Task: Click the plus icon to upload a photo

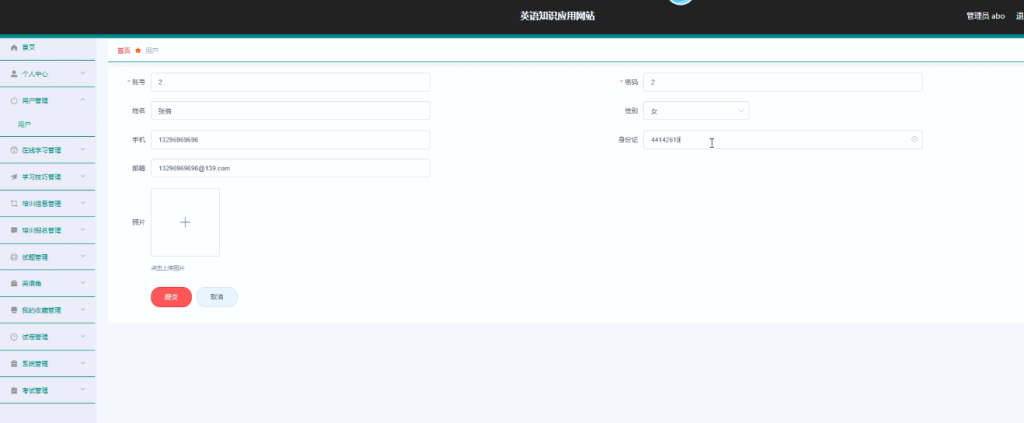Action: (x=185, y=222)
